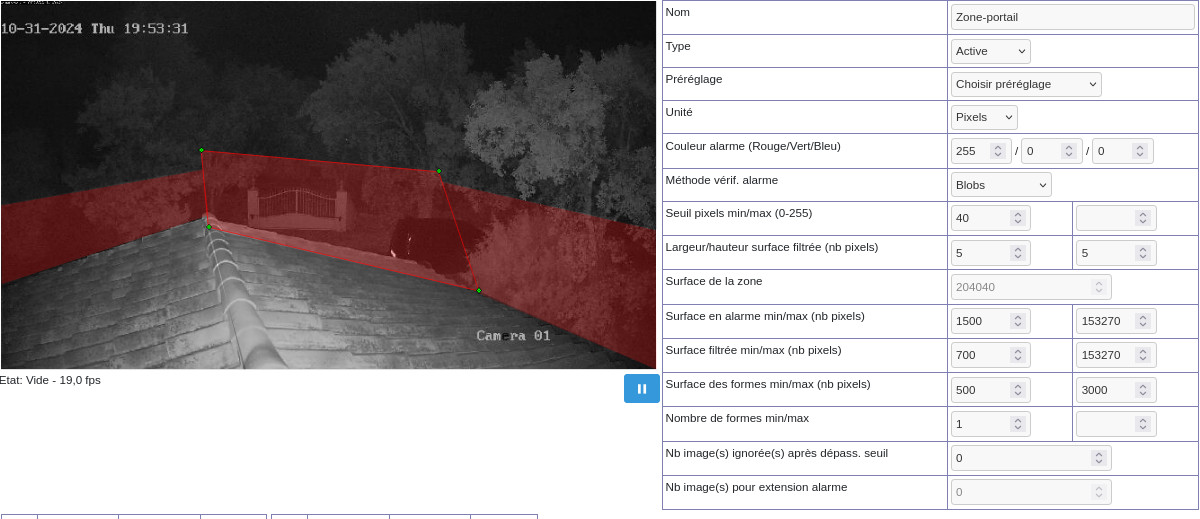The height and width of the screenshot is (519, 1200).
Task: Click the Largeur surface filtrée field
Action: pos(991,252)
